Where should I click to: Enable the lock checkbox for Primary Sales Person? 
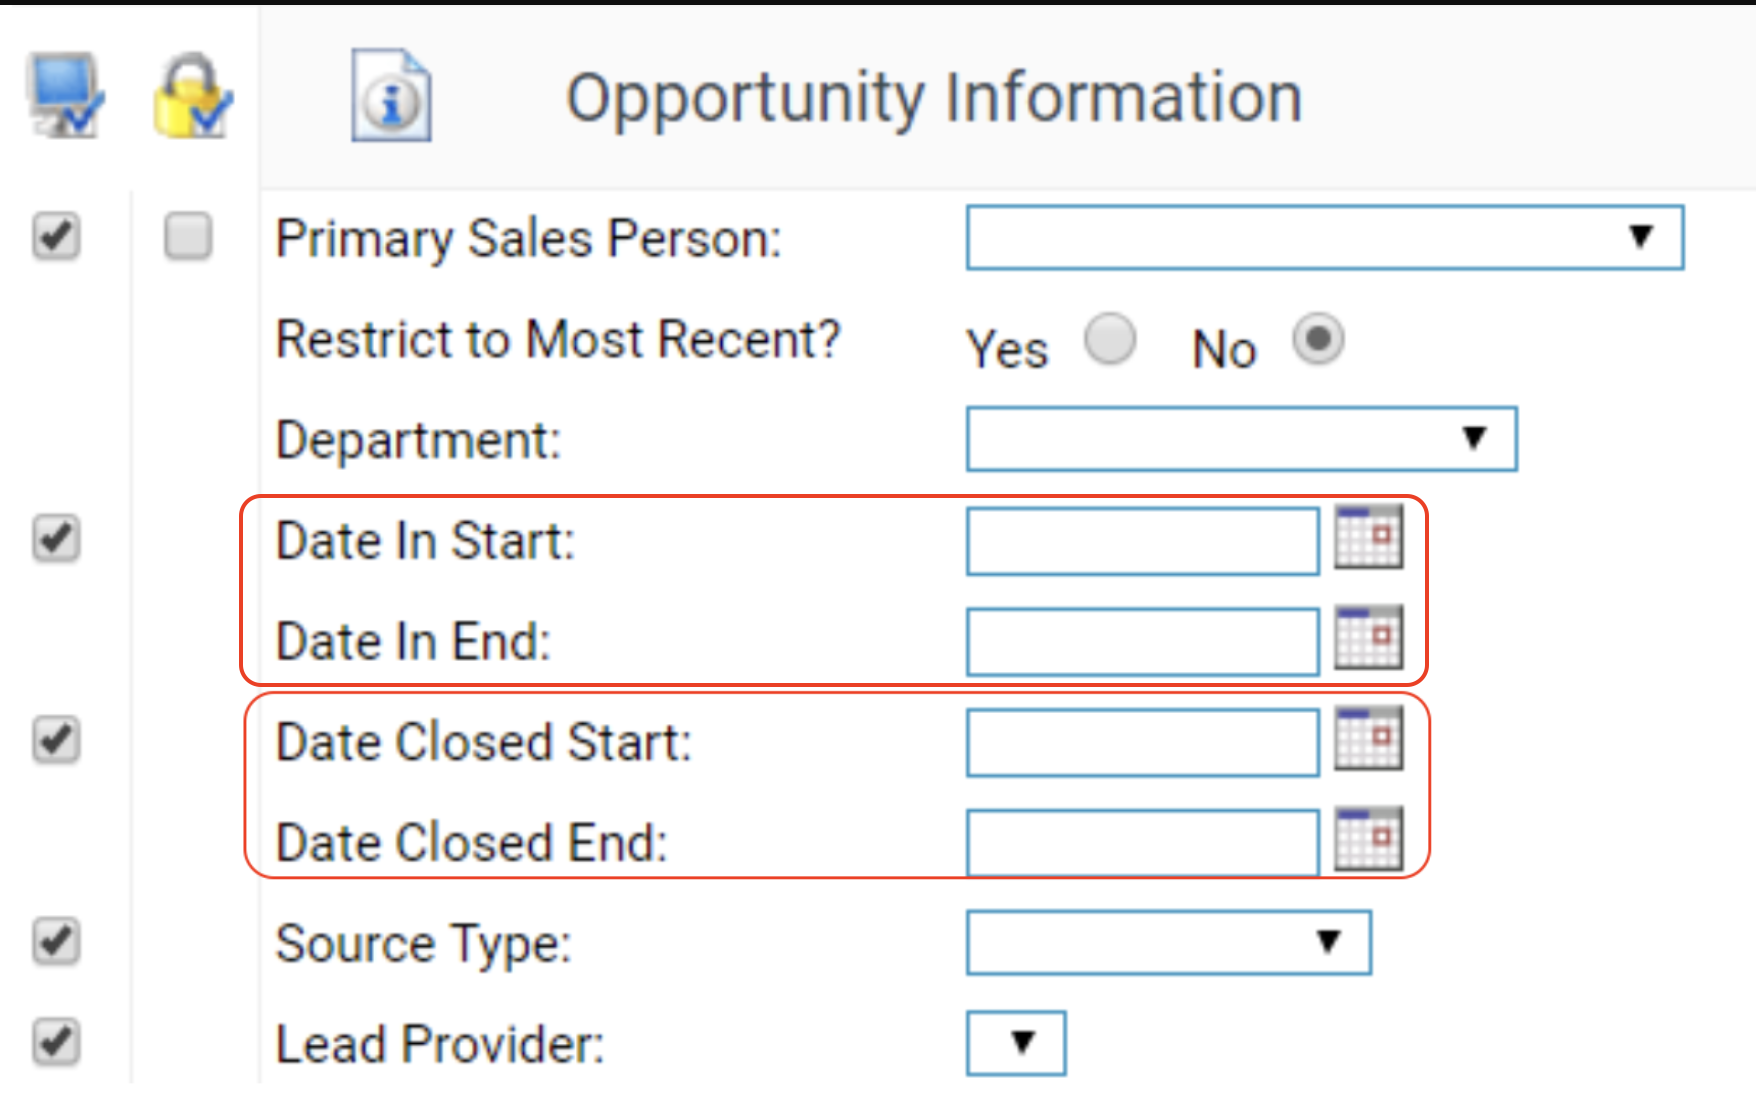[x=188, y=237]
